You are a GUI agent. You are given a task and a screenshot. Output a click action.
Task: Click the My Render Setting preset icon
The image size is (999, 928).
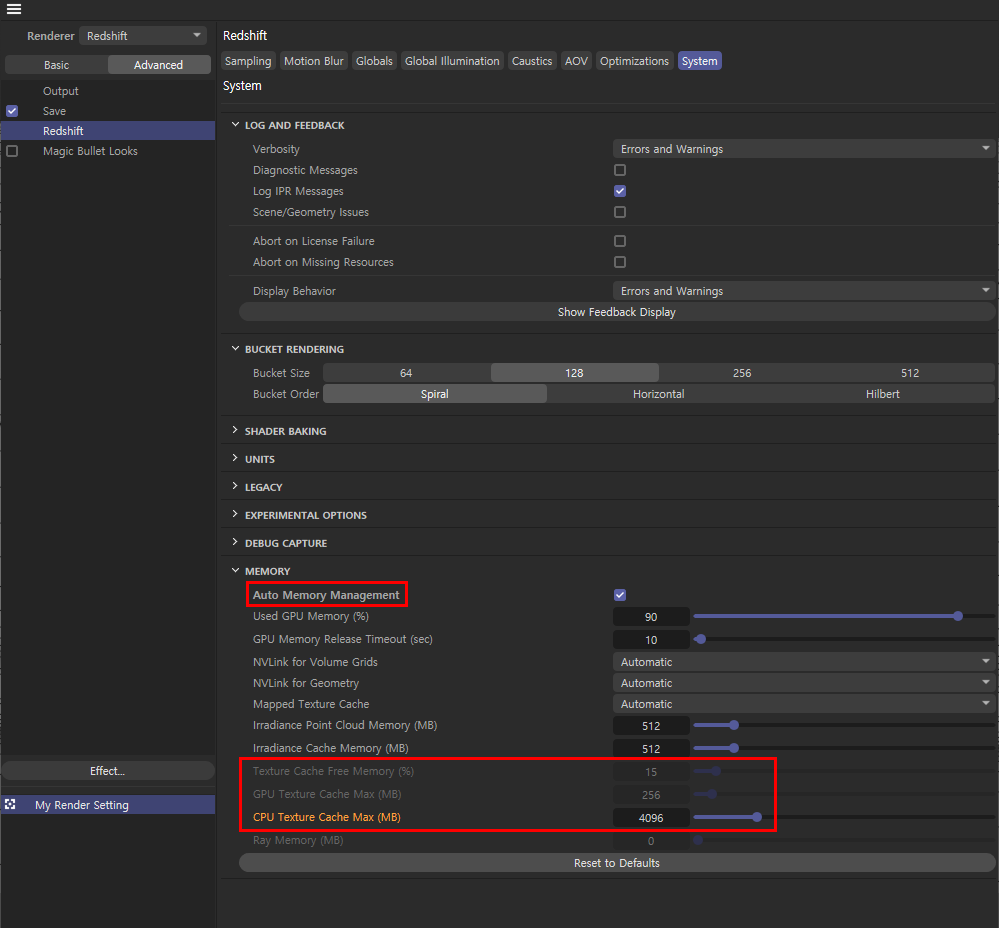[x=10, y=804]
